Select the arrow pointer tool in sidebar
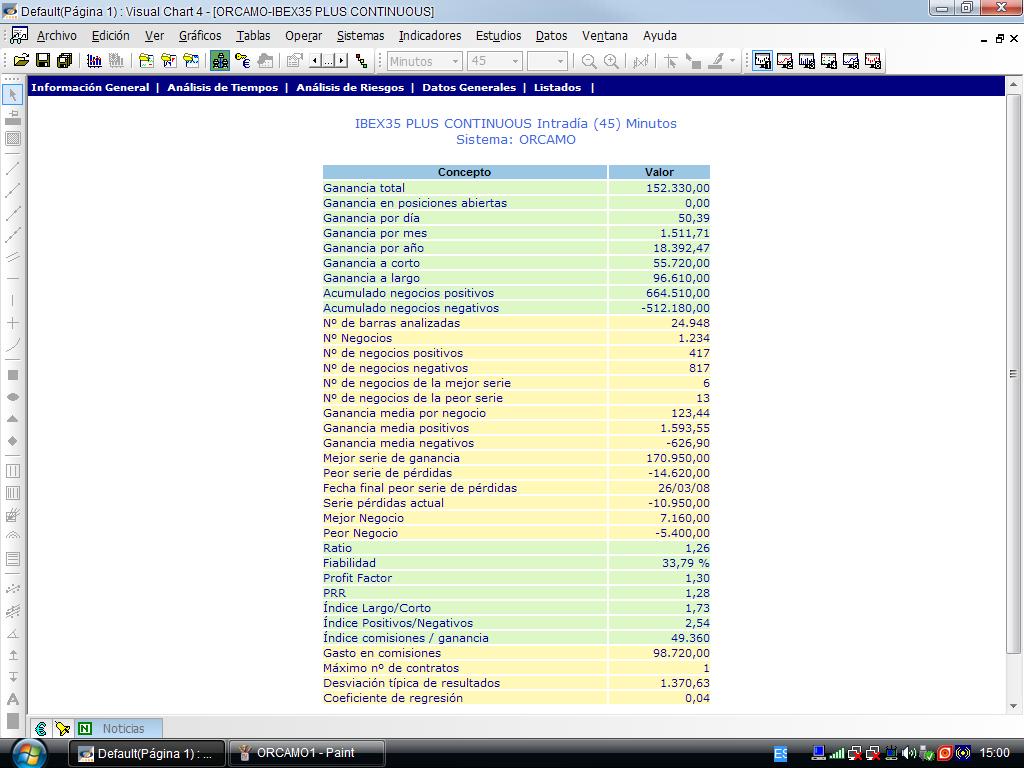 click(x=13, y=95)
